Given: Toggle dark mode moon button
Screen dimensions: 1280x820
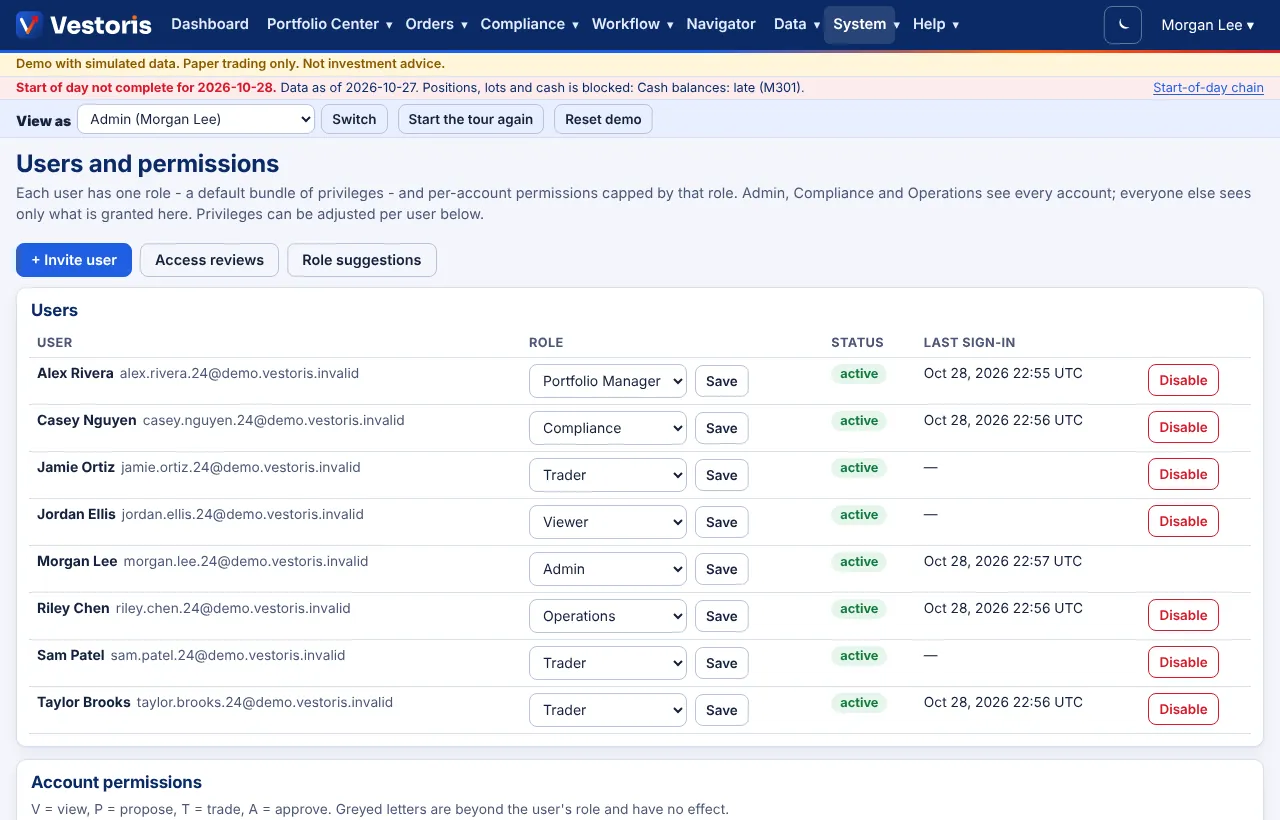Looking at the screenshot, I should click(1123, 25).
